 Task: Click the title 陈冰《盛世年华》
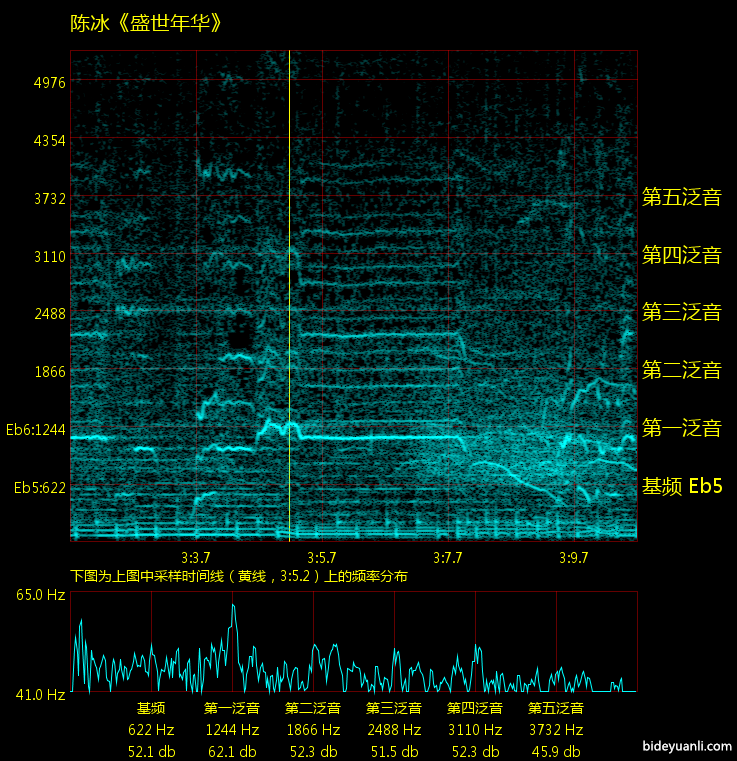[146, 23]
